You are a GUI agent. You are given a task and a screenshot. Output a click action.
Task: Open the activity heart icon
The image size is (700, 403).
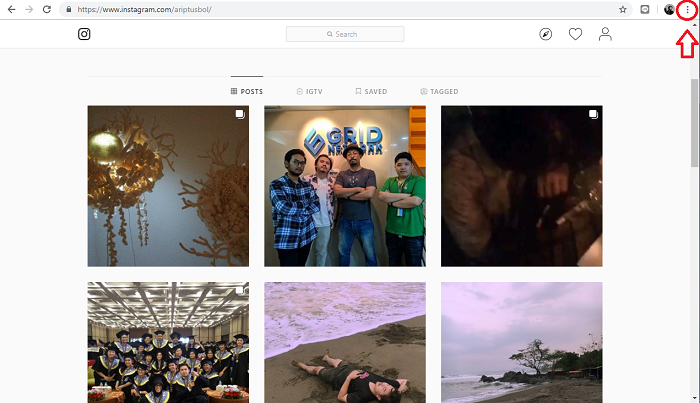tap(575, 34)
